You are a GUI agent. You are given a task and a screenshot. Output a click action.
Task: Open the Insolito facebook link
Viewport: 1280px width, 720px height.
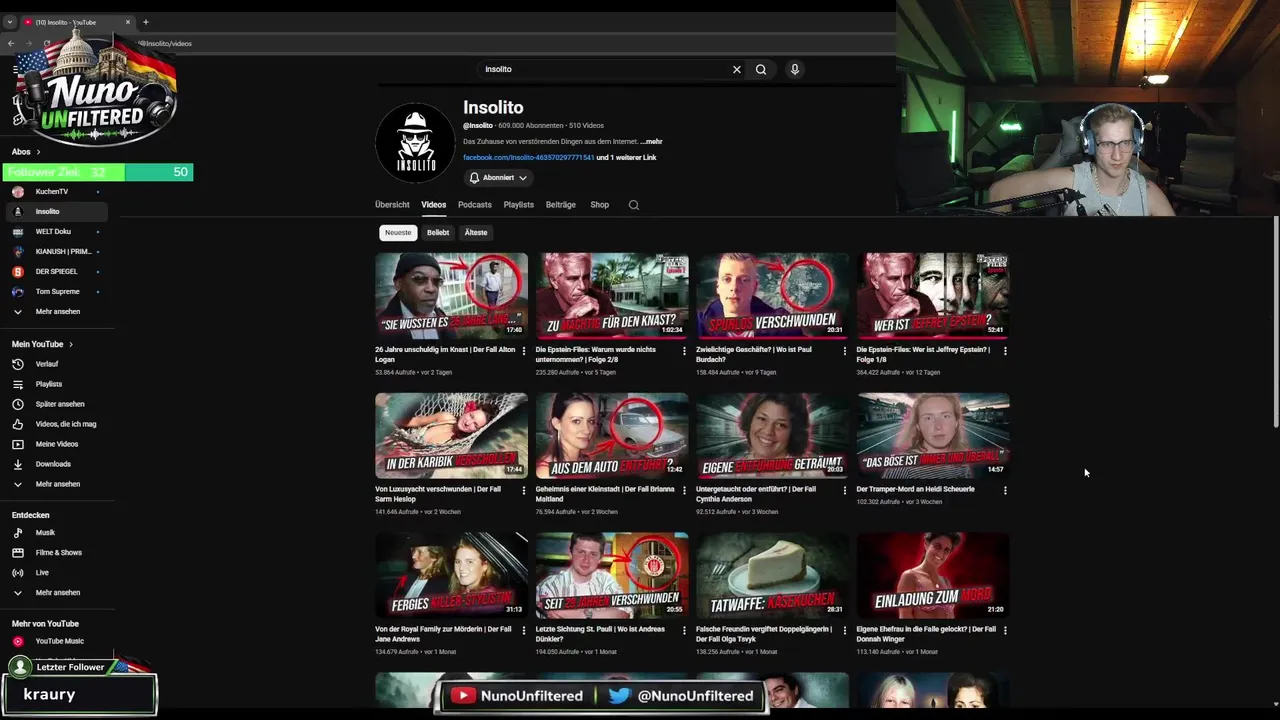[528, 158]
